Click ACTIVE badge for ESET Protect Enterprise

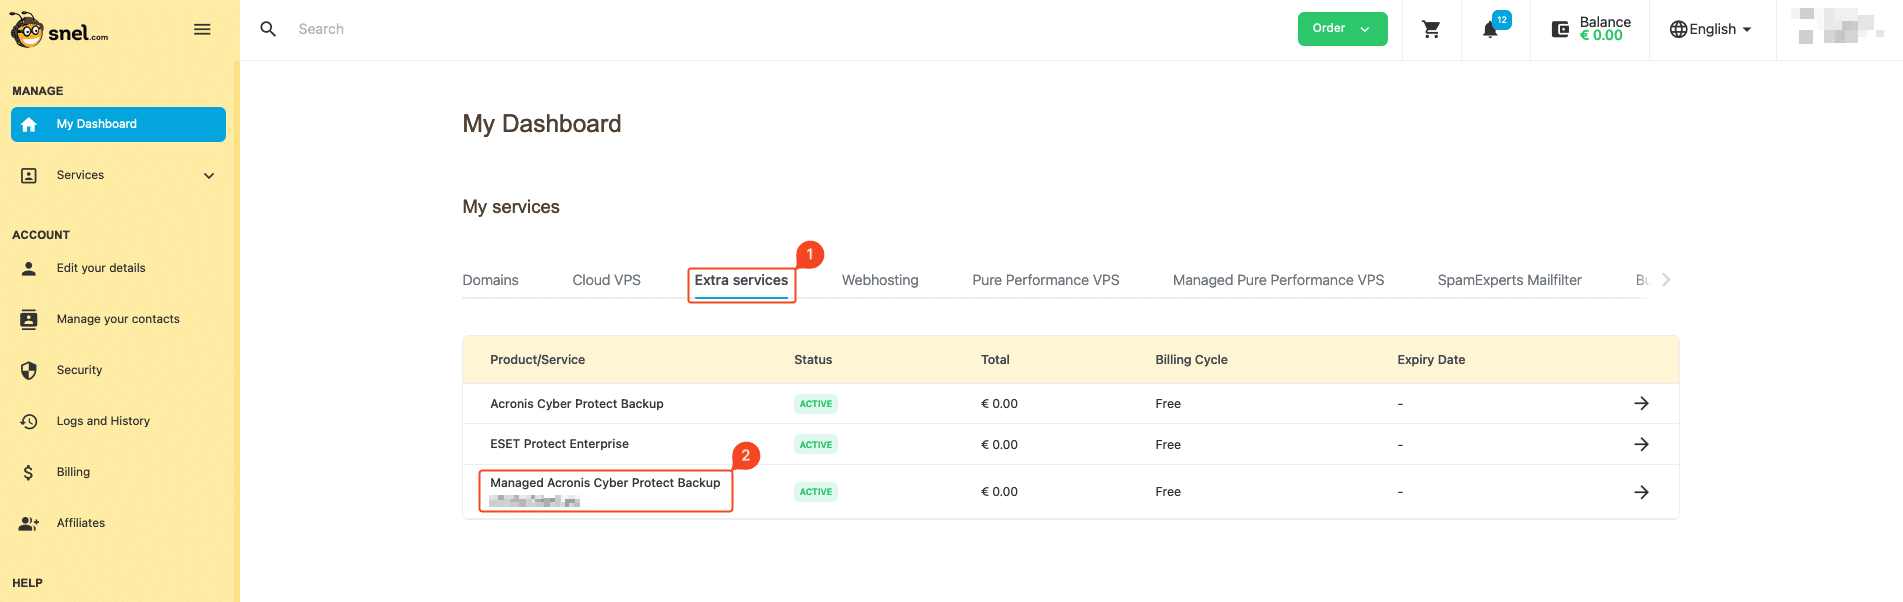[x=816, y=445]
